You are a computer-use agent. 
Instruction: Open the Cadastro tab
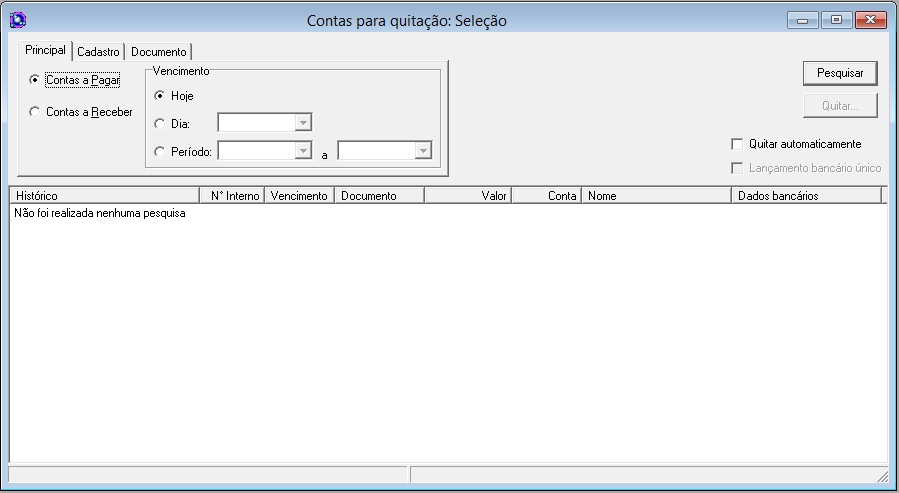99,52
